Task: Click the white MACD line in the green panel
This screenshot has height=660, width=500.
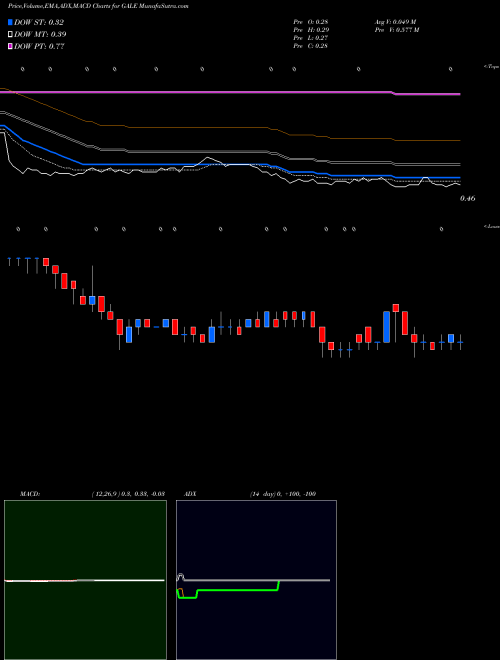Action: tap(84, 580)
